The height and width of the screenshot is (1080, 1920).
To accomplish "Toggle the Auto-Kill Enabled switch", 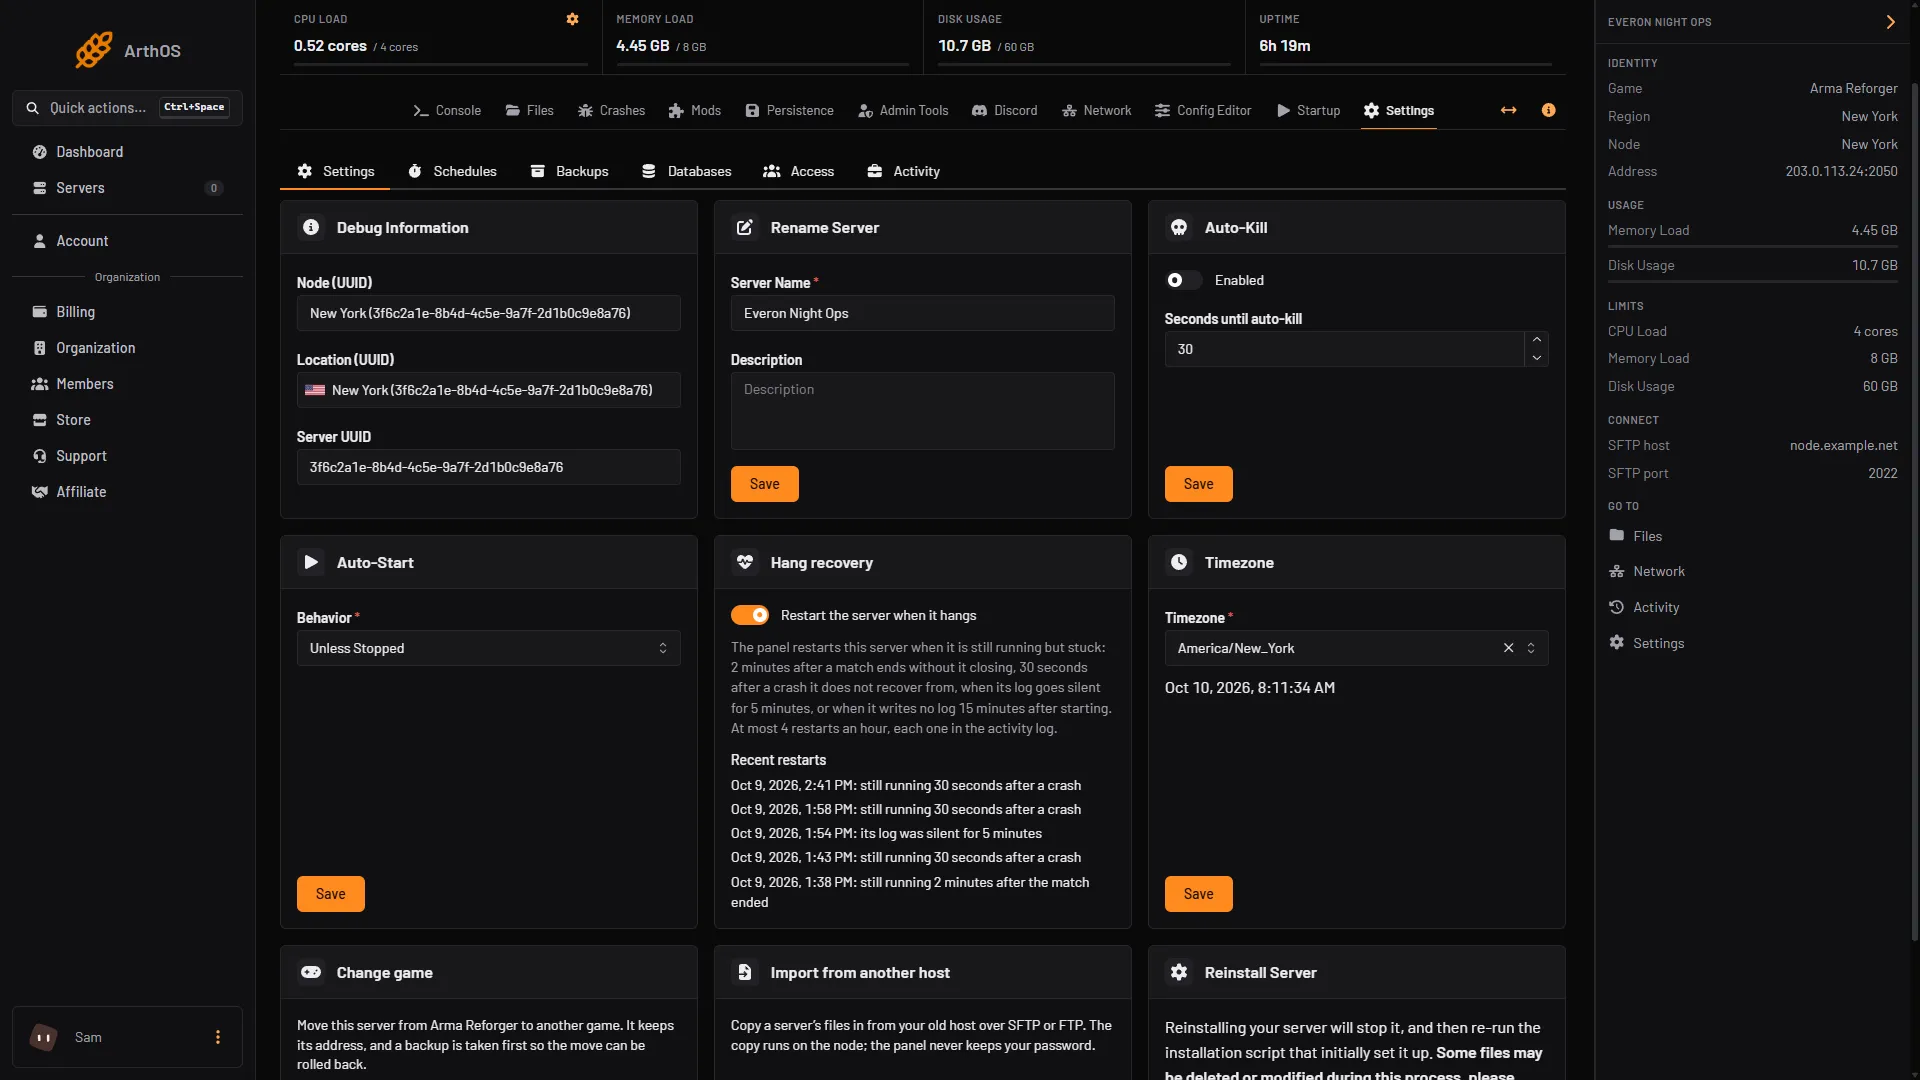I will 1183,280.
